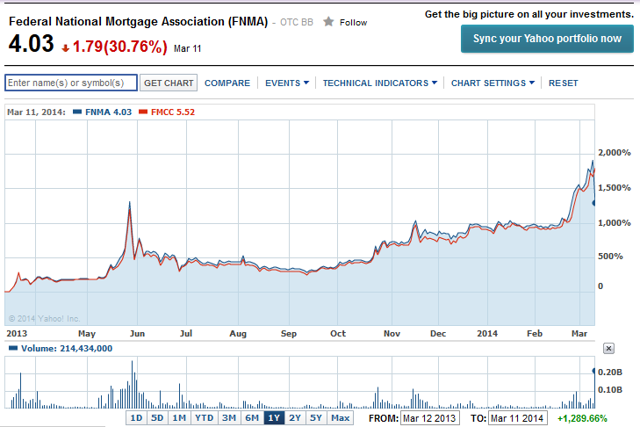Choose the 6M time range
This screenshot has width=640, height=427.
click(252, 418)
